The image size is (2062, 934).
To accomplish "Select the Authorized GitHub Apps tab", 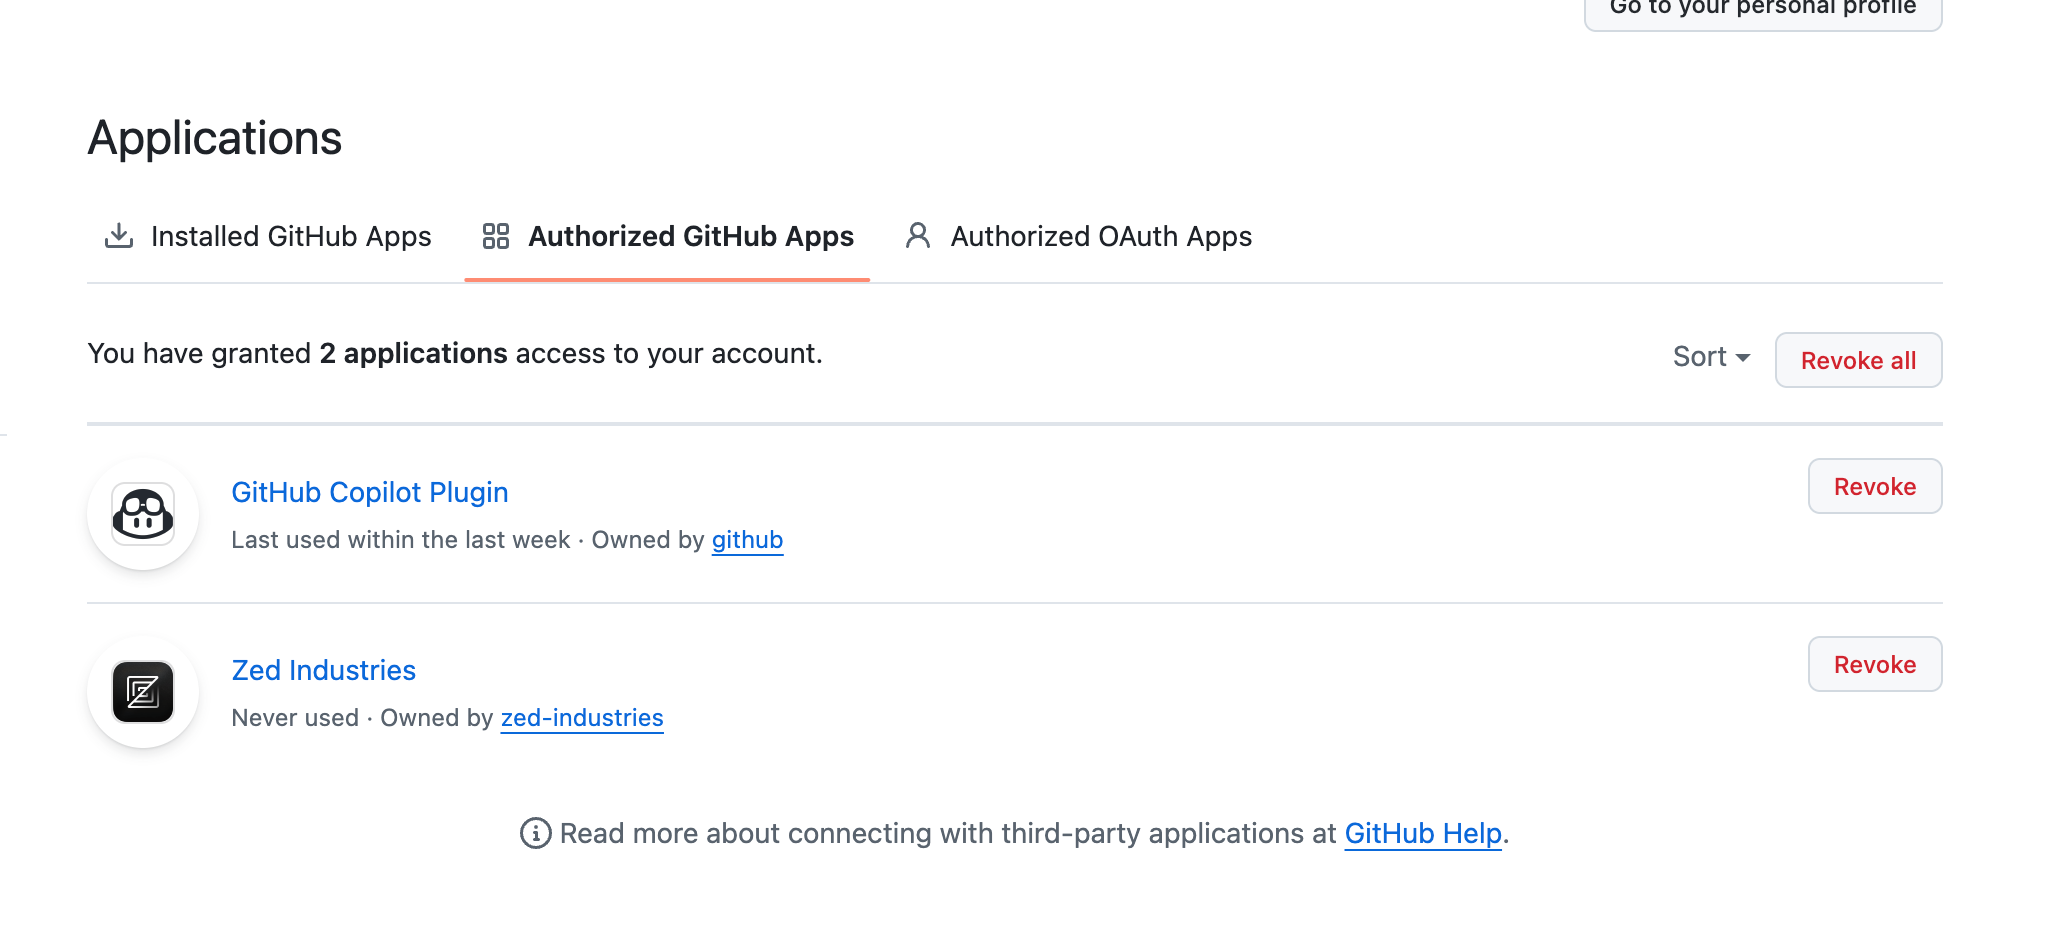I will pyautogui.click(x=690, y=236).
